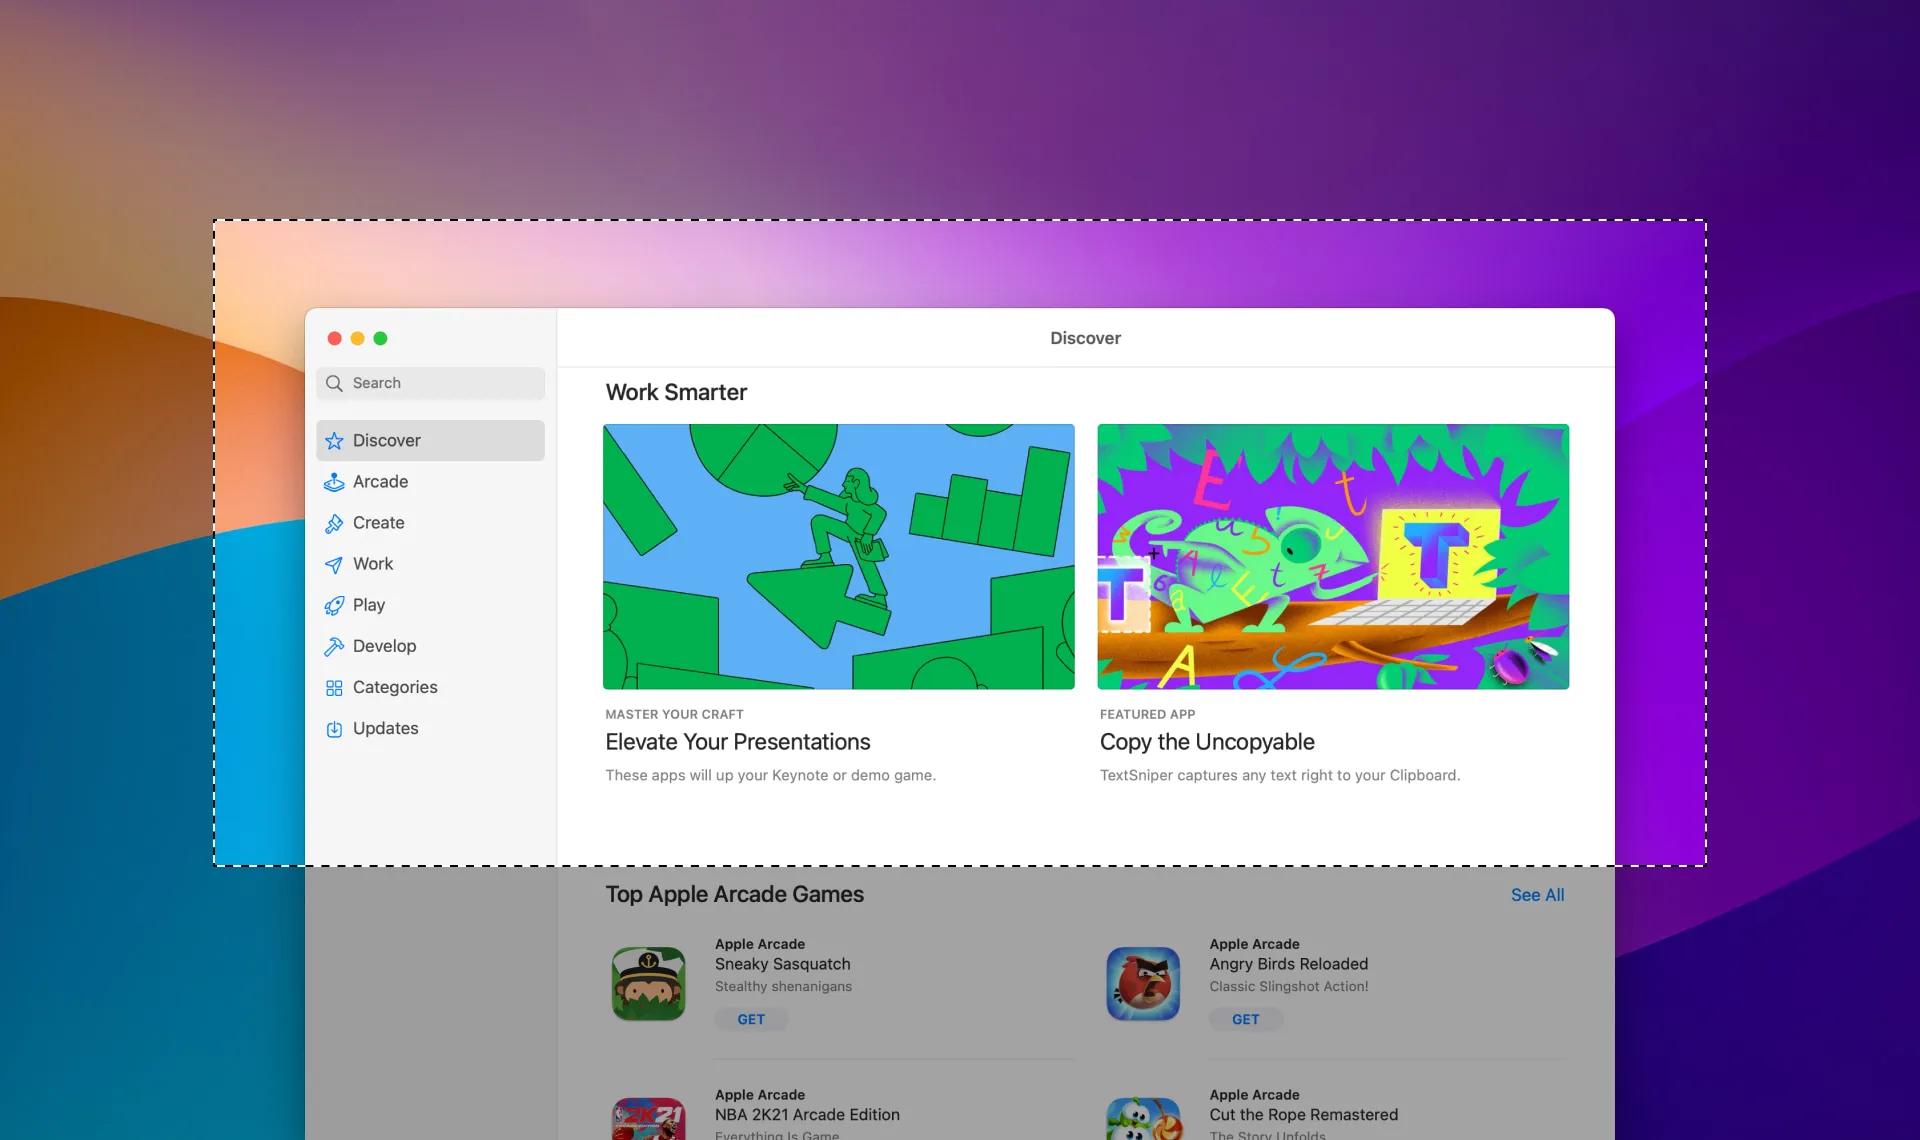Click the NBA 2K21 Arcade Edition title
The width and height of the screenshot is (1920, 1140).
coord(807,1114)
